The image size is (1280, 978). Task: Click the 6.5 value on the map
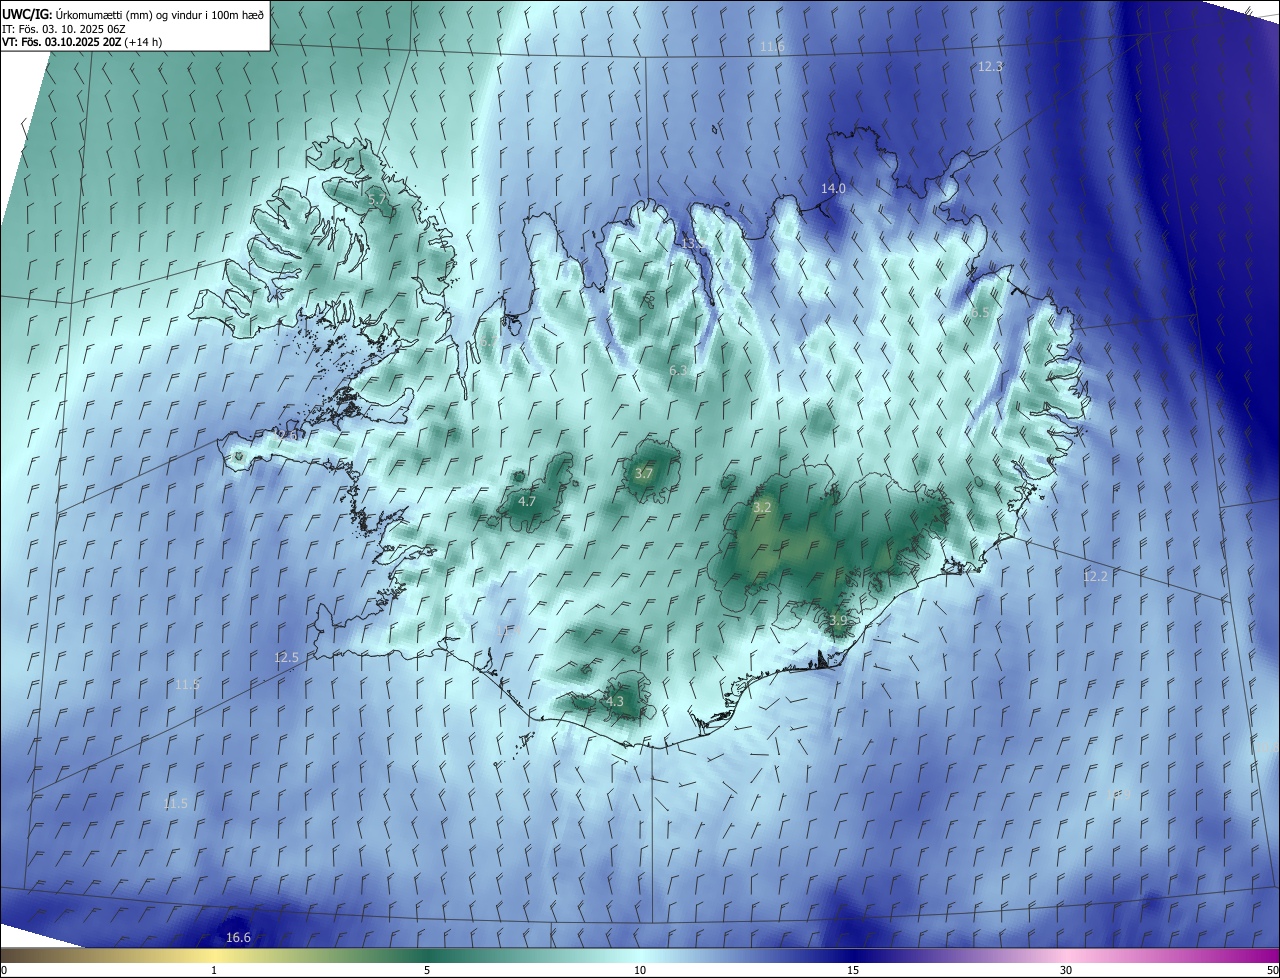(981, 312)
